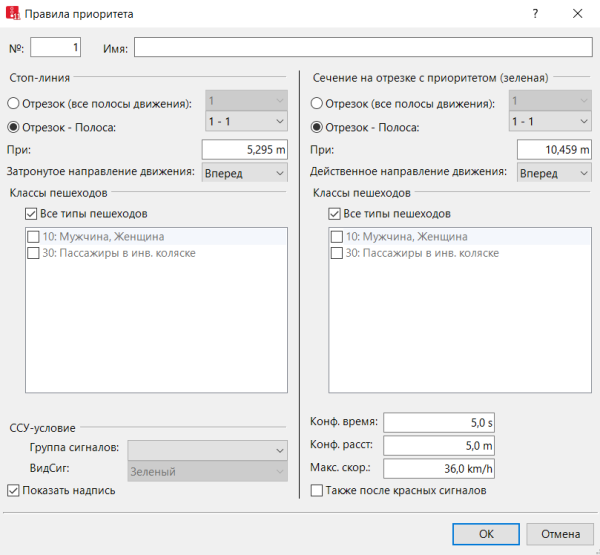Click the 'Конф. время' input field
The width and height of the screenshot is (600, 555).
pyautogui.click(x=440, y=422)
